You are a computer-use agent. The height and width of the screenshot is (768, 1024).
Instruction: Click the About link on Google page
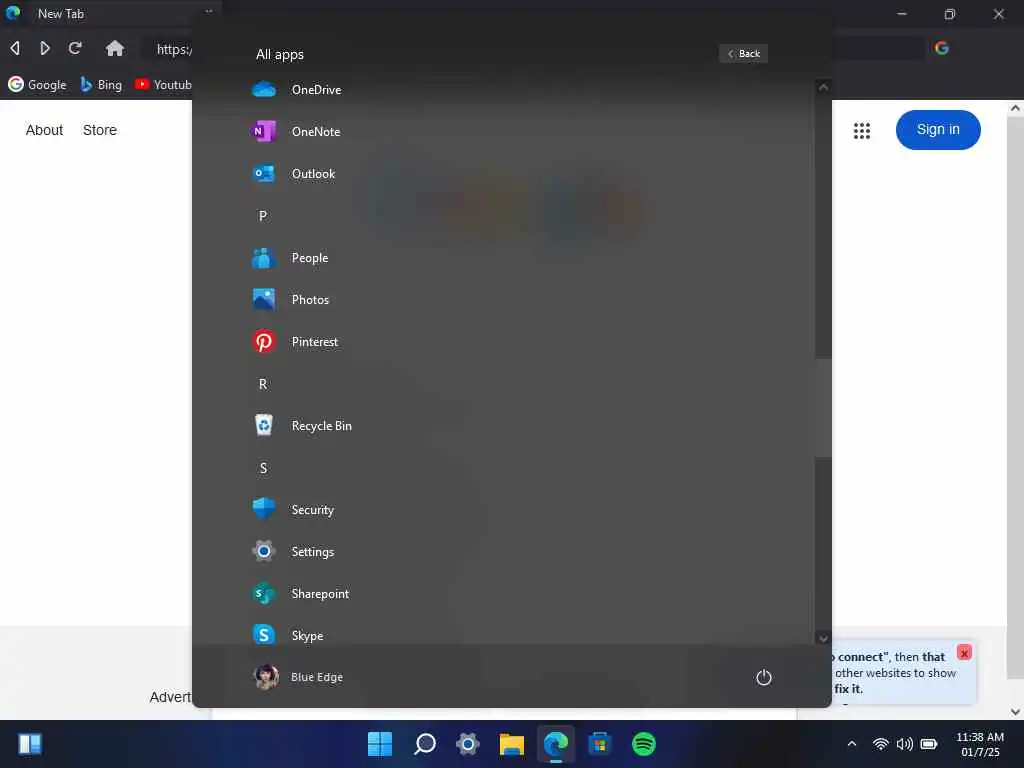point(44,130)
